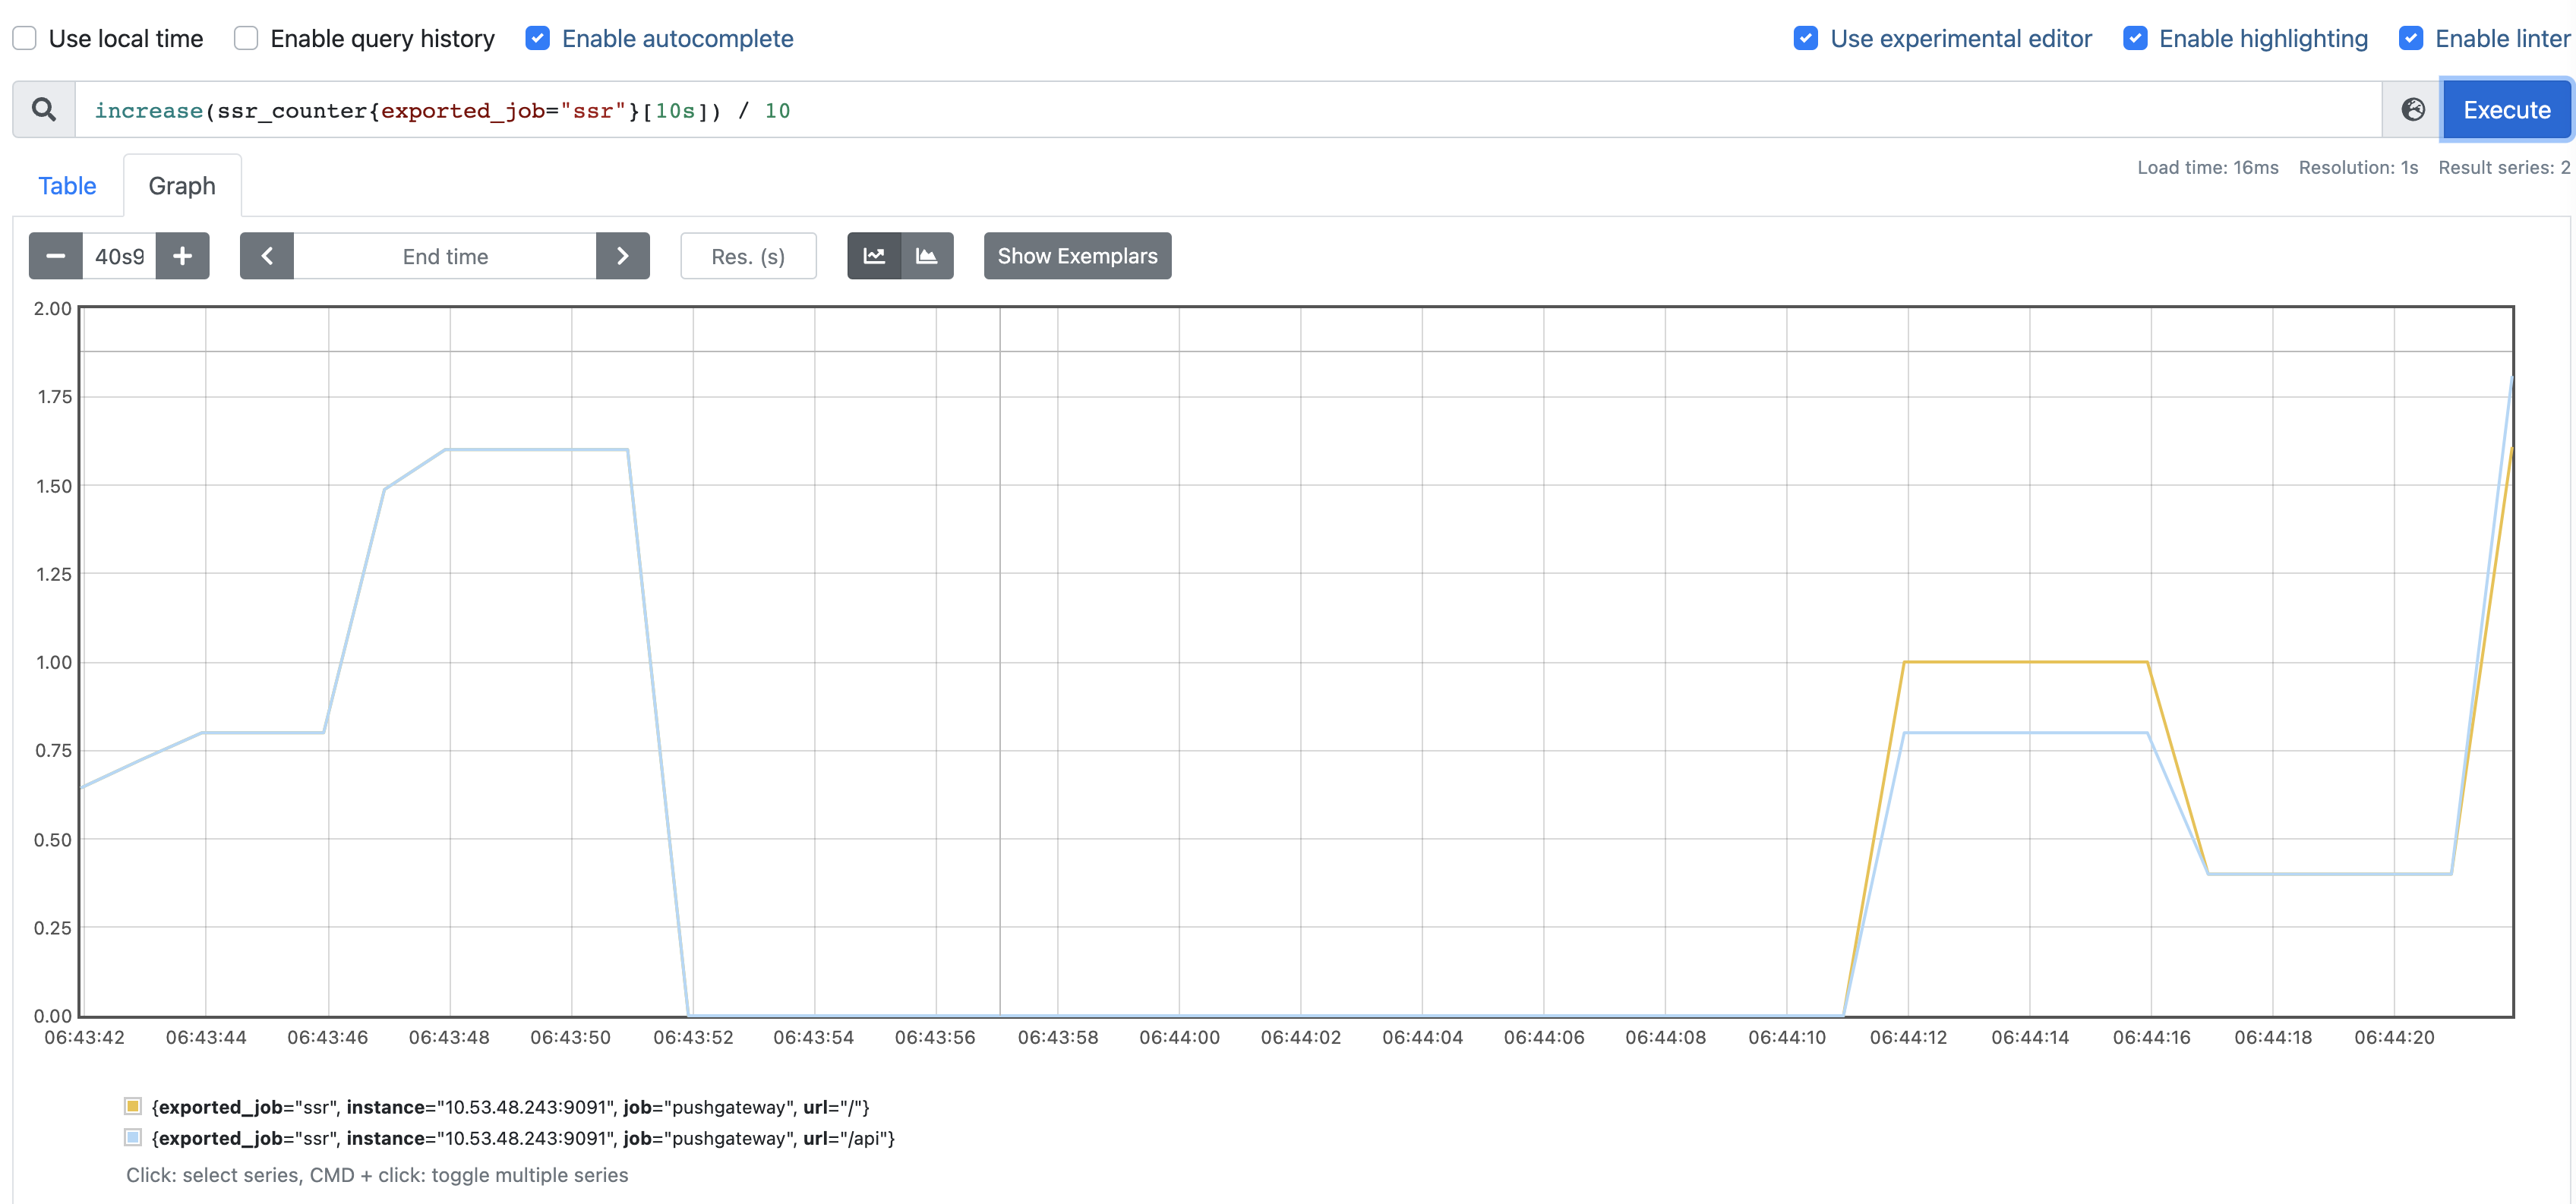2576x1204 pixels.
Task: Uncheck Enable autocomplete
Action: coord(538,39)
